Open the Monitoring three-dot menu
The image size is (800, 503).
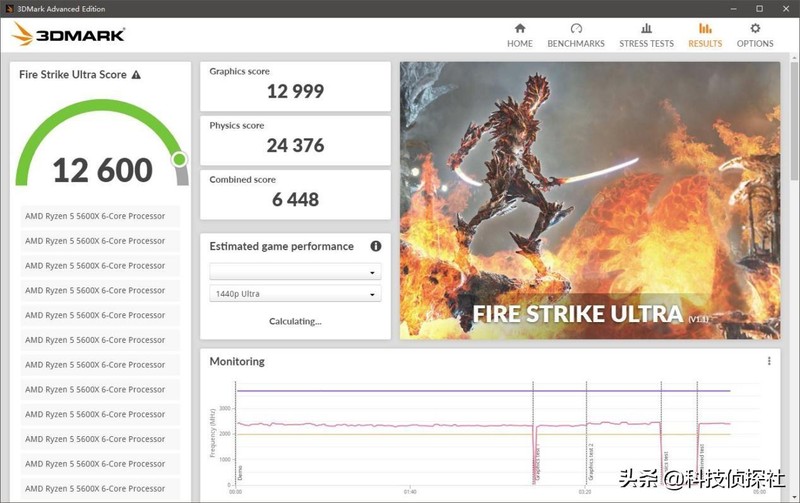[x=769, y=361]
